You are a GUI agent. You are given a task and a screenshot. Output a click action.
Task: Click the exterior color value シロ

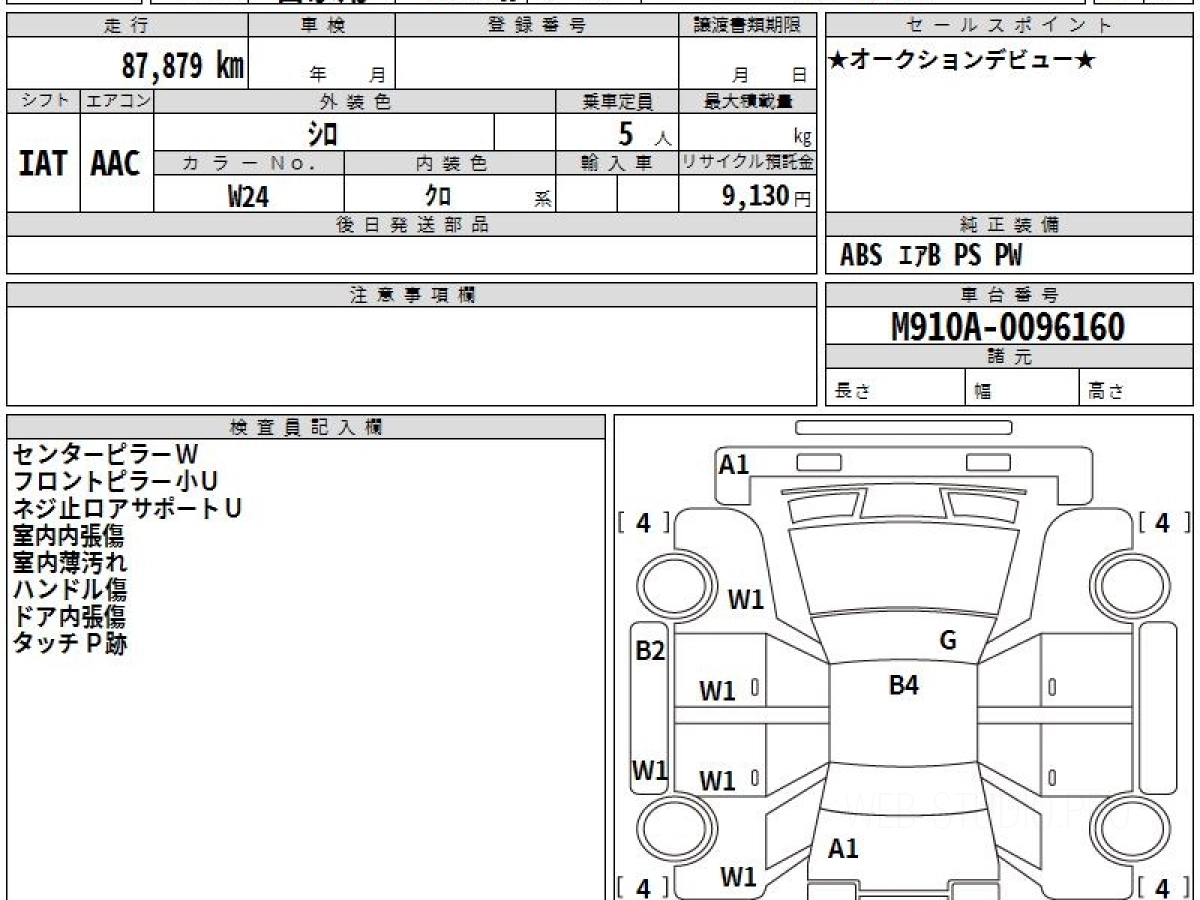322,132
